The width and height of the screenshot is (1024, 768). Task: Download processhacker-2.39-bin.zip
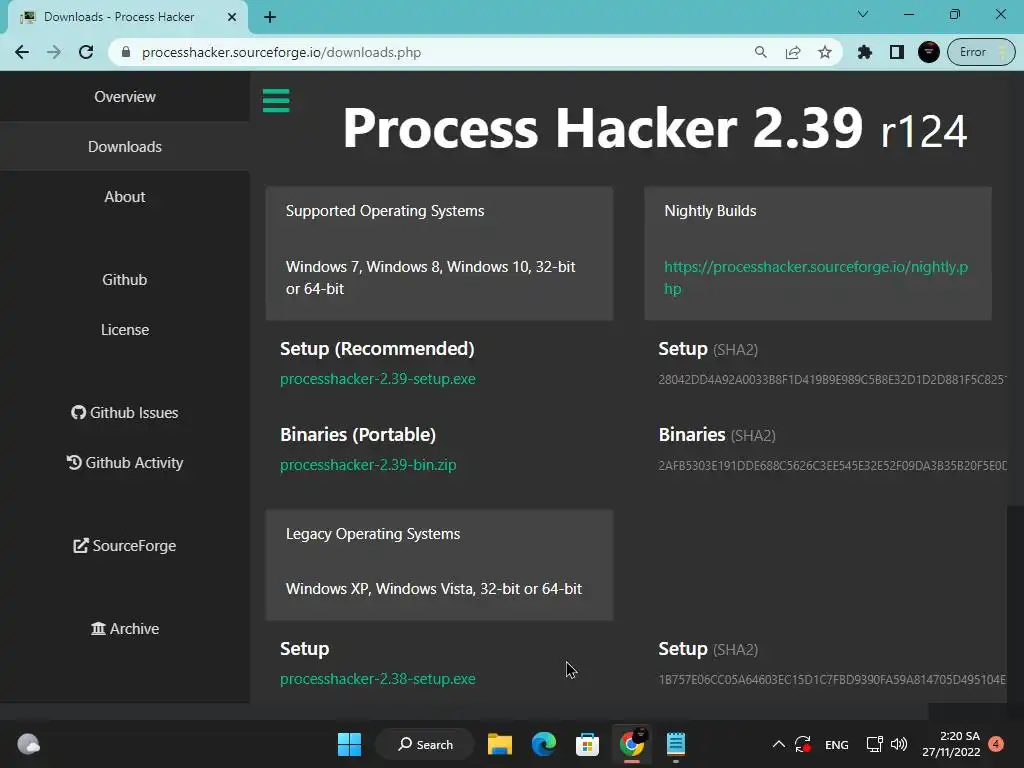point(368,465)
